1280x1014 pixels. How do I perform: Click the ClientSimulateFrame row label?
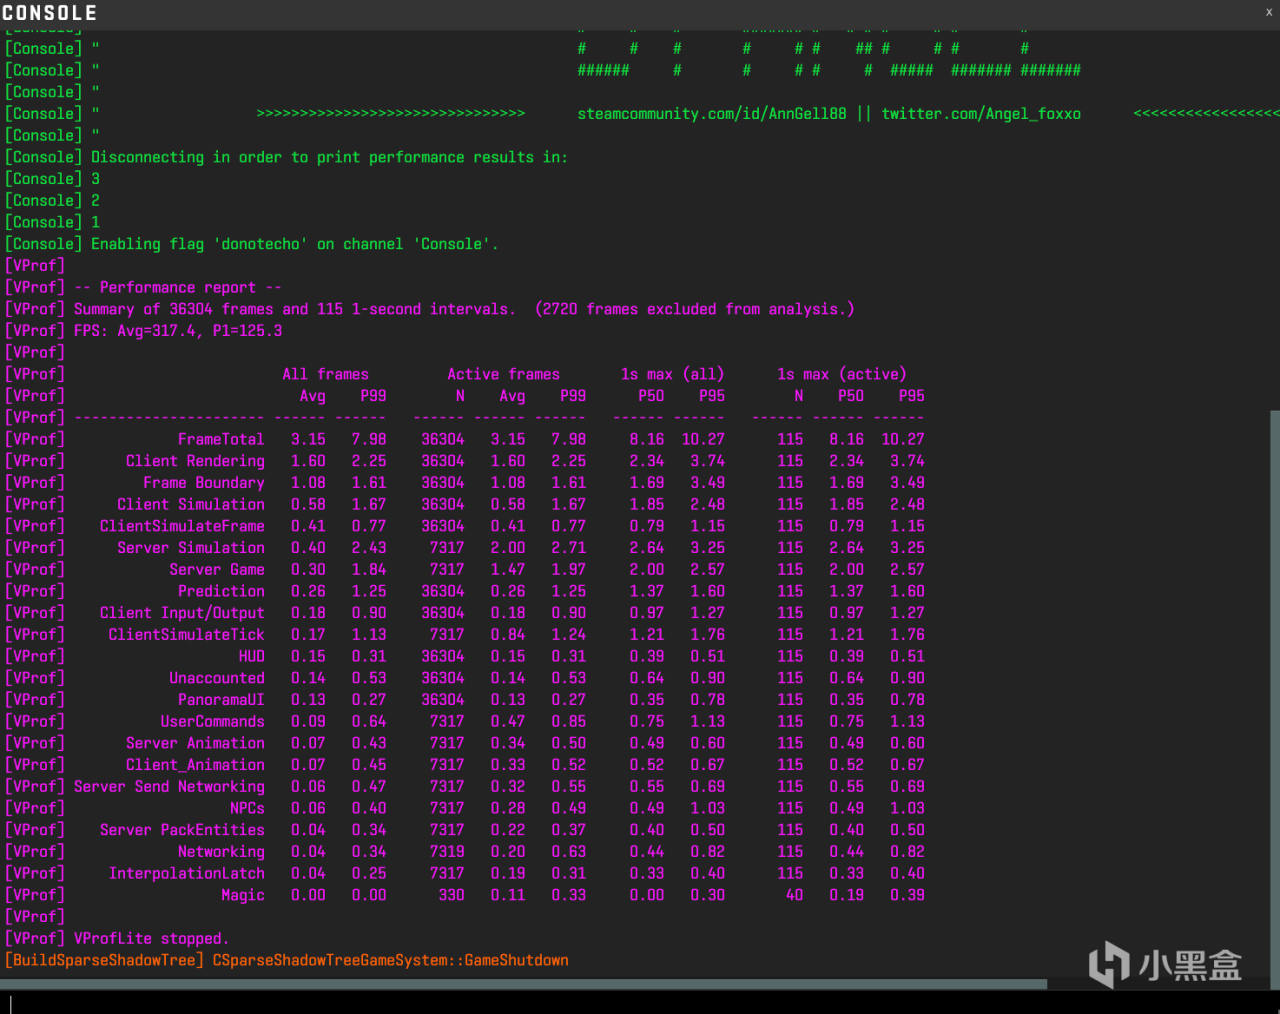[182, 526]
